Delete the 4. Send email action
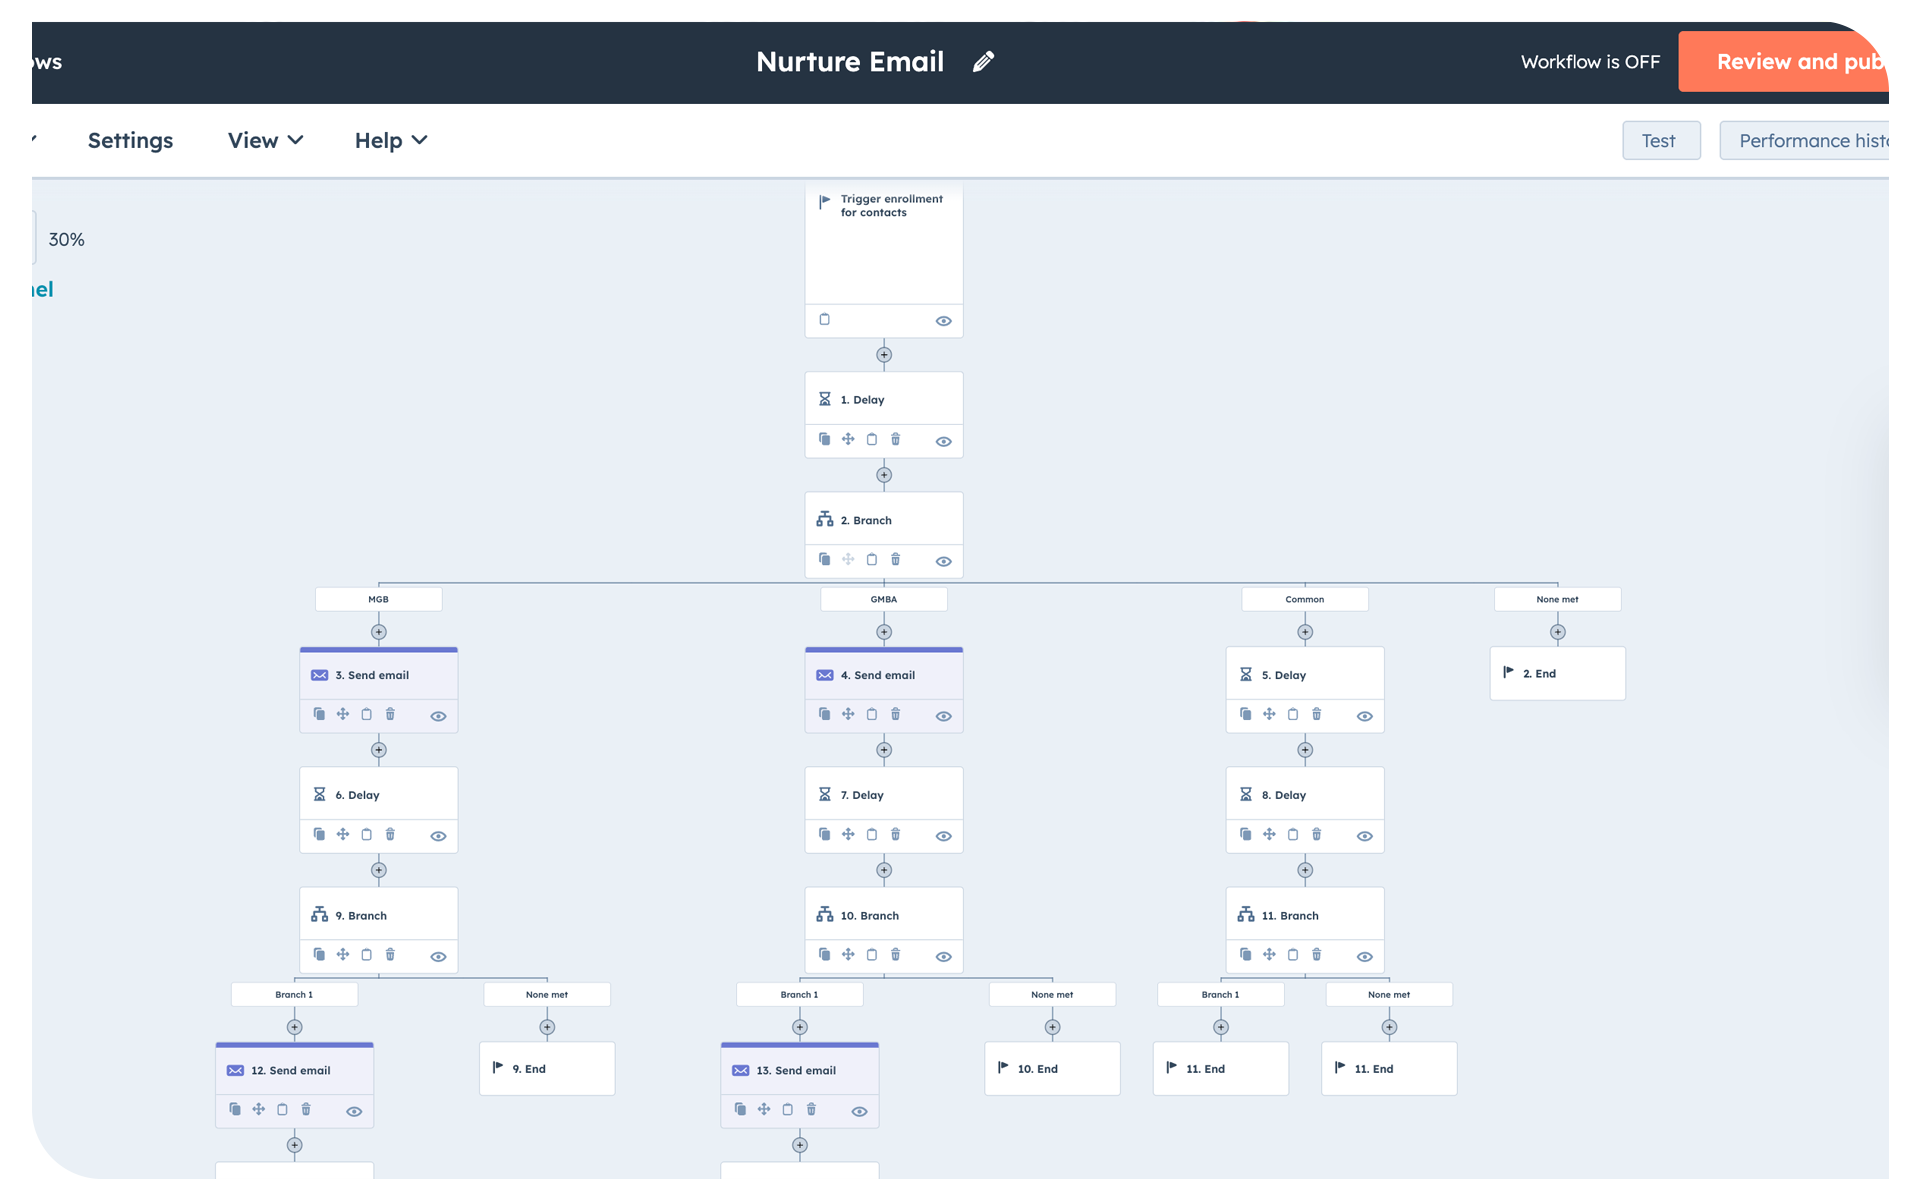Screen dimensions: 1920x1200 point(896,714)
